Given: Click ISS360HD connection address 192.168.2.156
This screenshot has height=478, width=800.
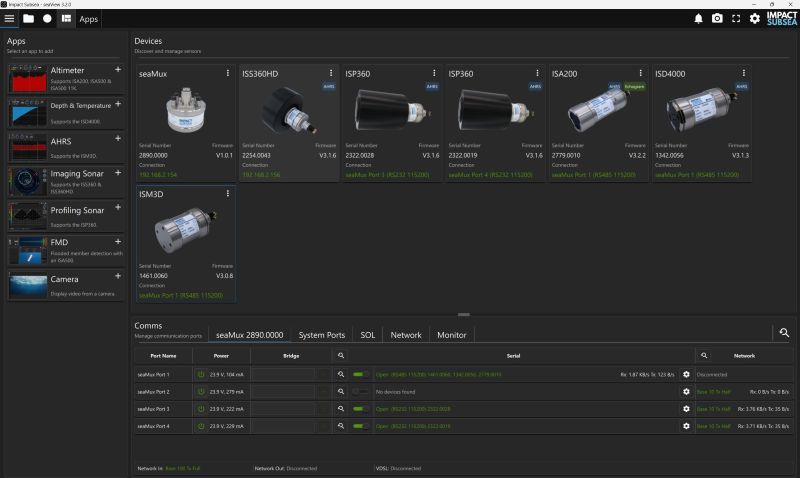Looking at the screenshot, I should click(x=261, y=175).
